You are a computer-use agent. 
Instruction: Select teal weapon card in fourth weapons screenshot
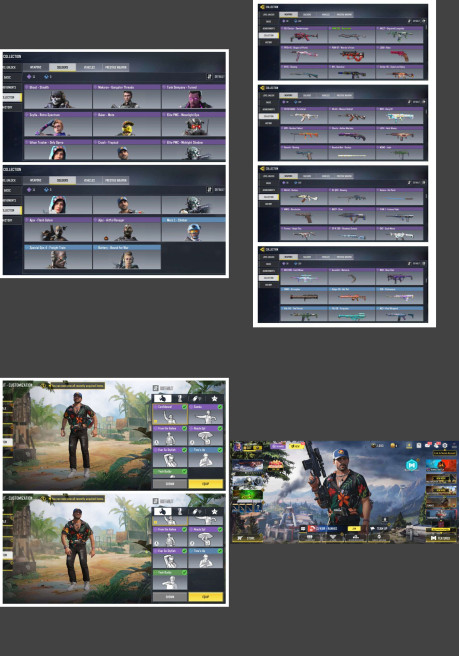(x=351, y=315)
